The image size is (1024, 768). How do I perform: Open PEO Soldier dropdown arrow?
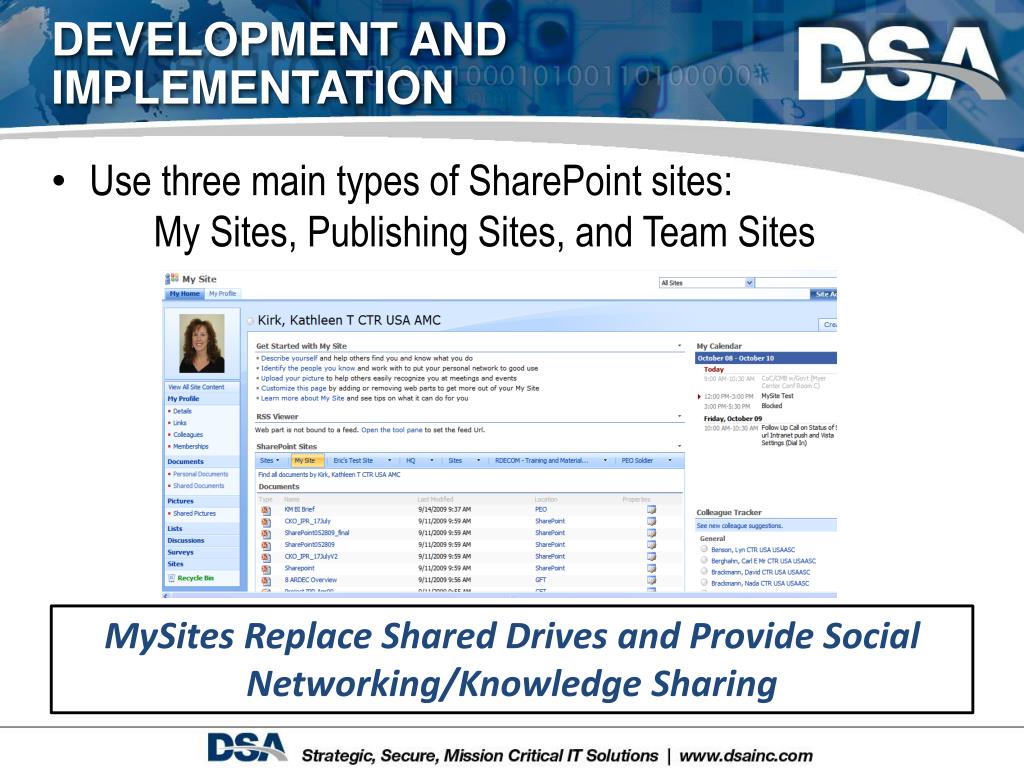(670, 461)
